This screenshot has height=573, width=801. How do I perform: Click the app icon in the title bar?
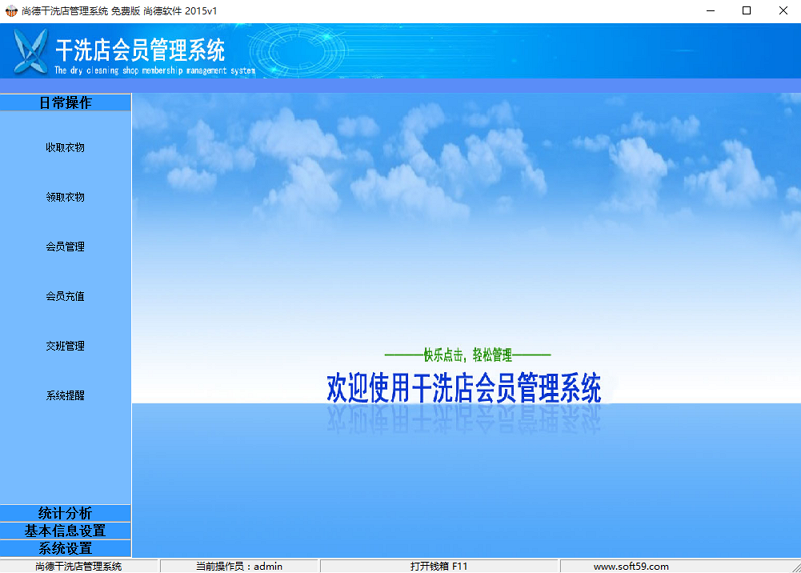point(11,11)
